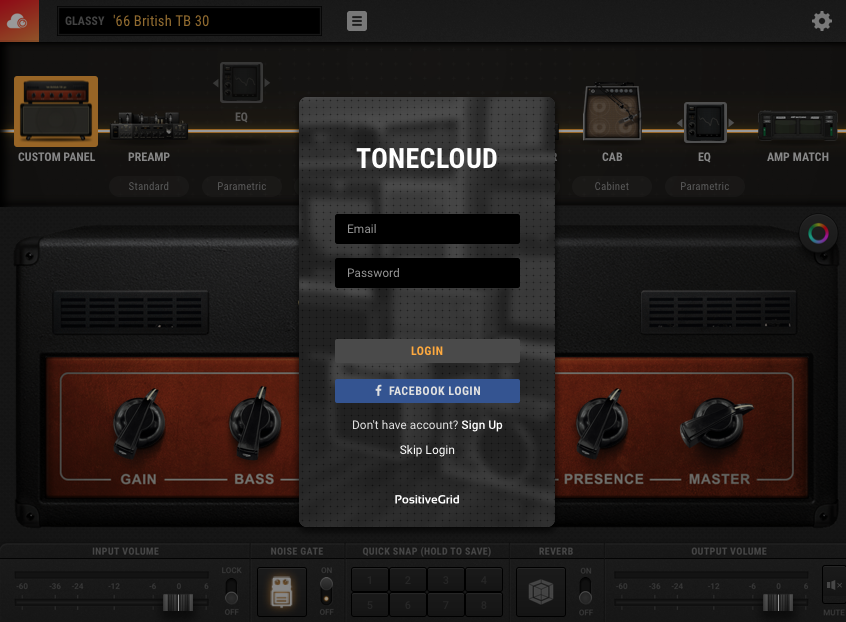Select Quick Snap slot 7
The width and height of the screenshot is (846, 622).
(x=446, y=605)
